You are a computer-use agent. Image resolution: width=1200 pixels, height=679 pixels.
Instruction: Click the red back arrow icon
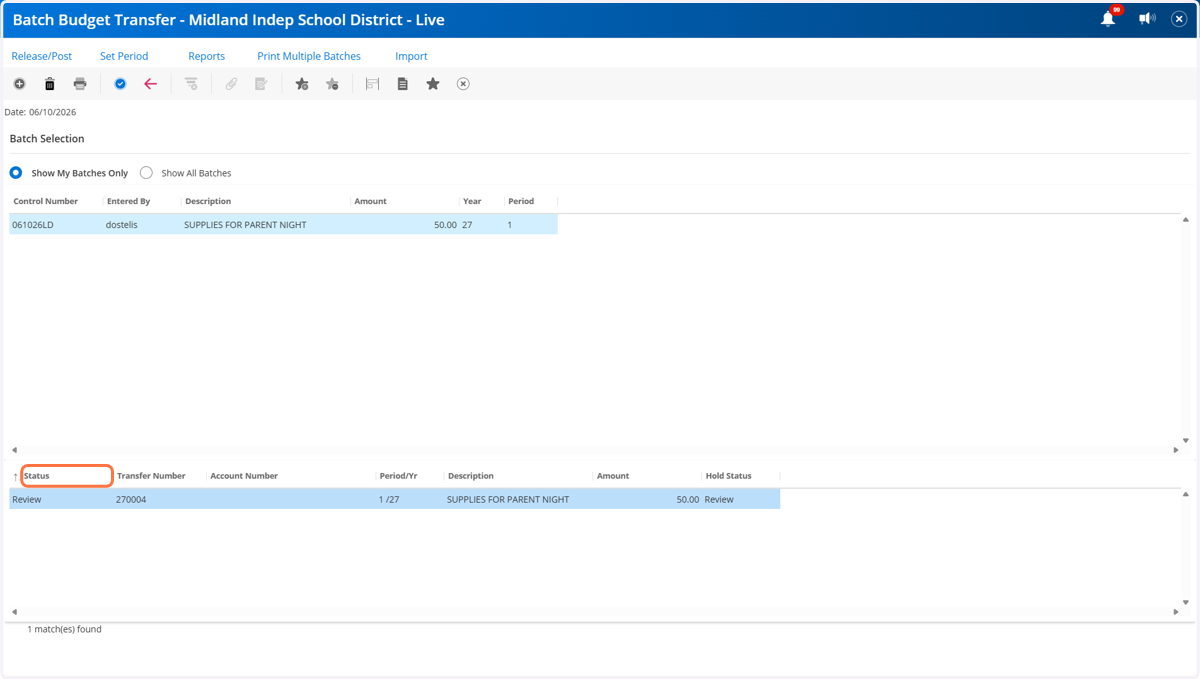[x=150, y=84]
